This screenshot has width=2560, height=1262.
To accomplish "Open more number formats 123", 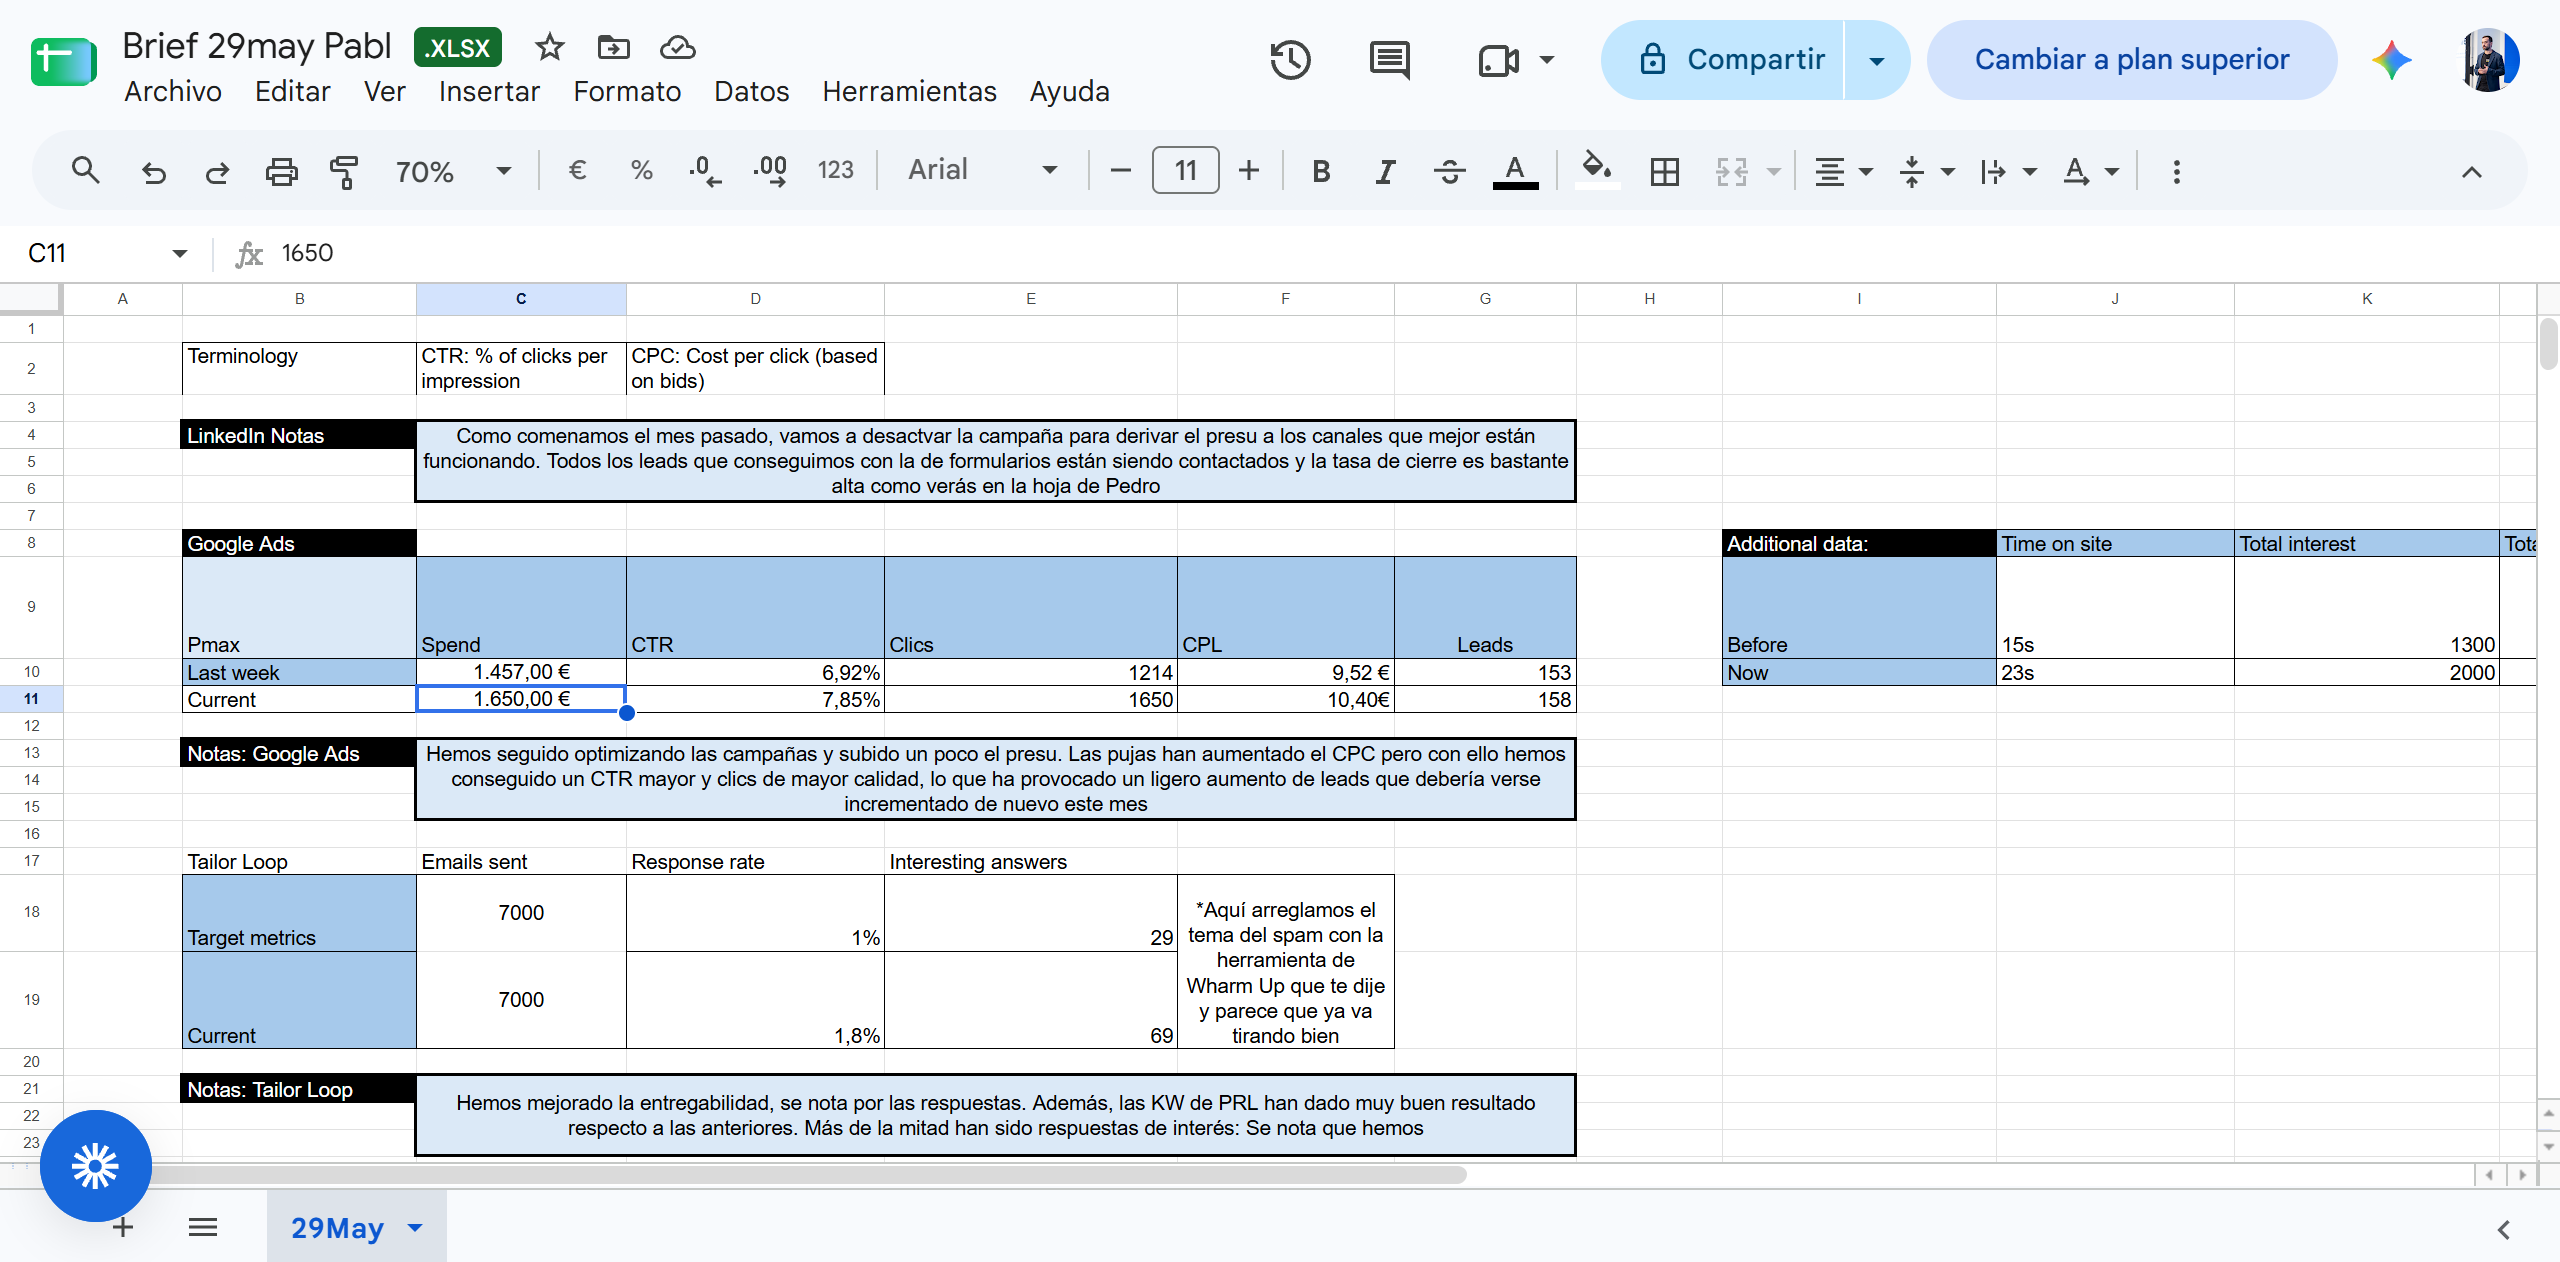I will point(835,171).
